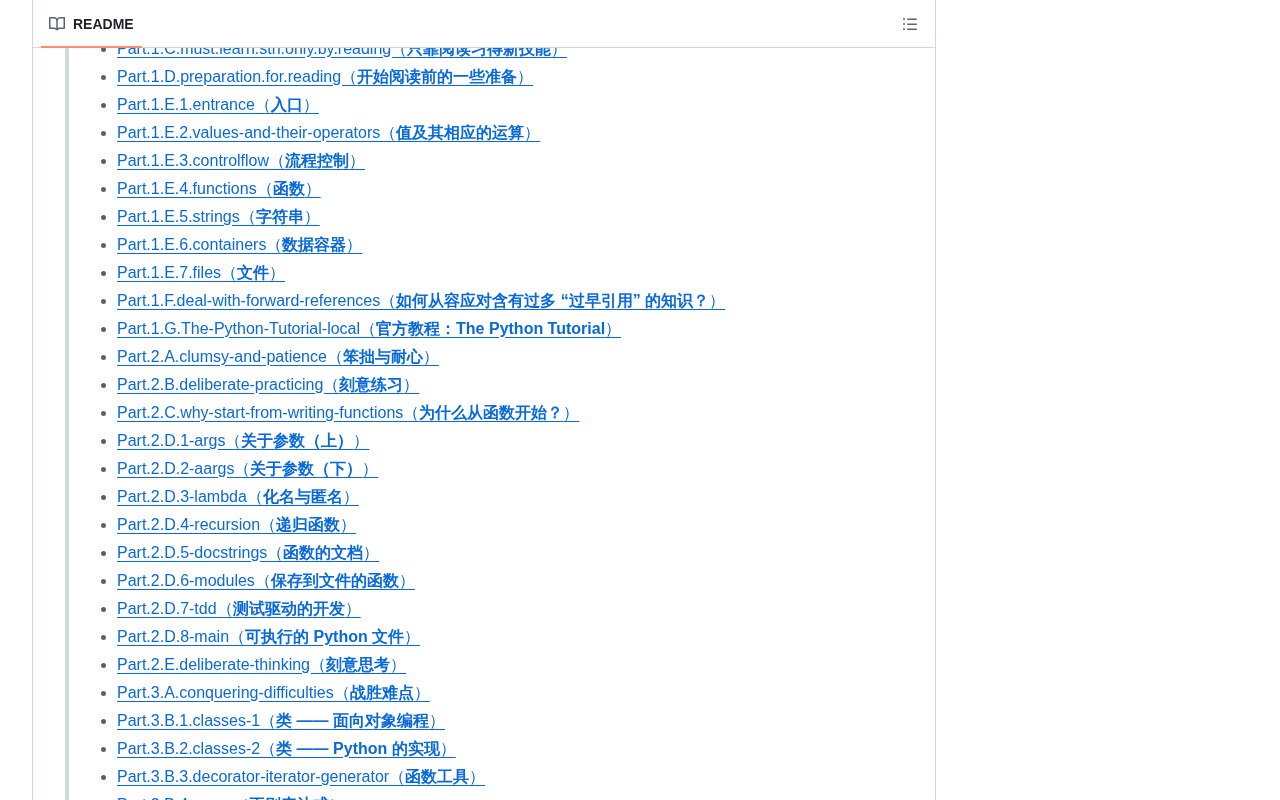The height and width of the screenshot is (800, 1280).
Task: Open Part.3.B.1.classes-1 link
Action: [281, 721]
